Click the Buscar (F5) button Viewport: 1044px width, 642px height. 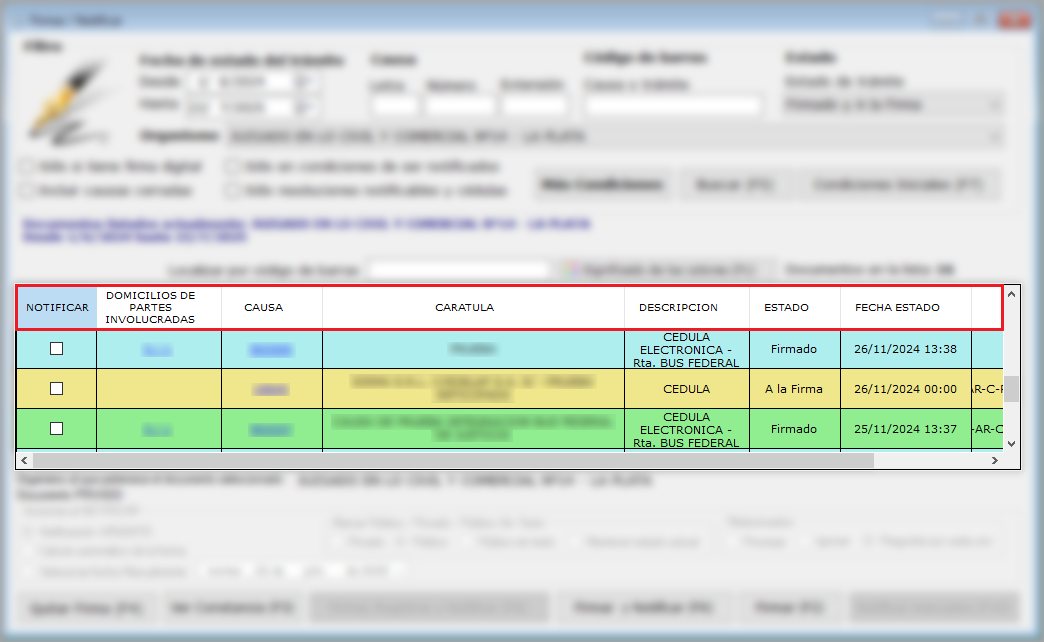coord(732,185)
